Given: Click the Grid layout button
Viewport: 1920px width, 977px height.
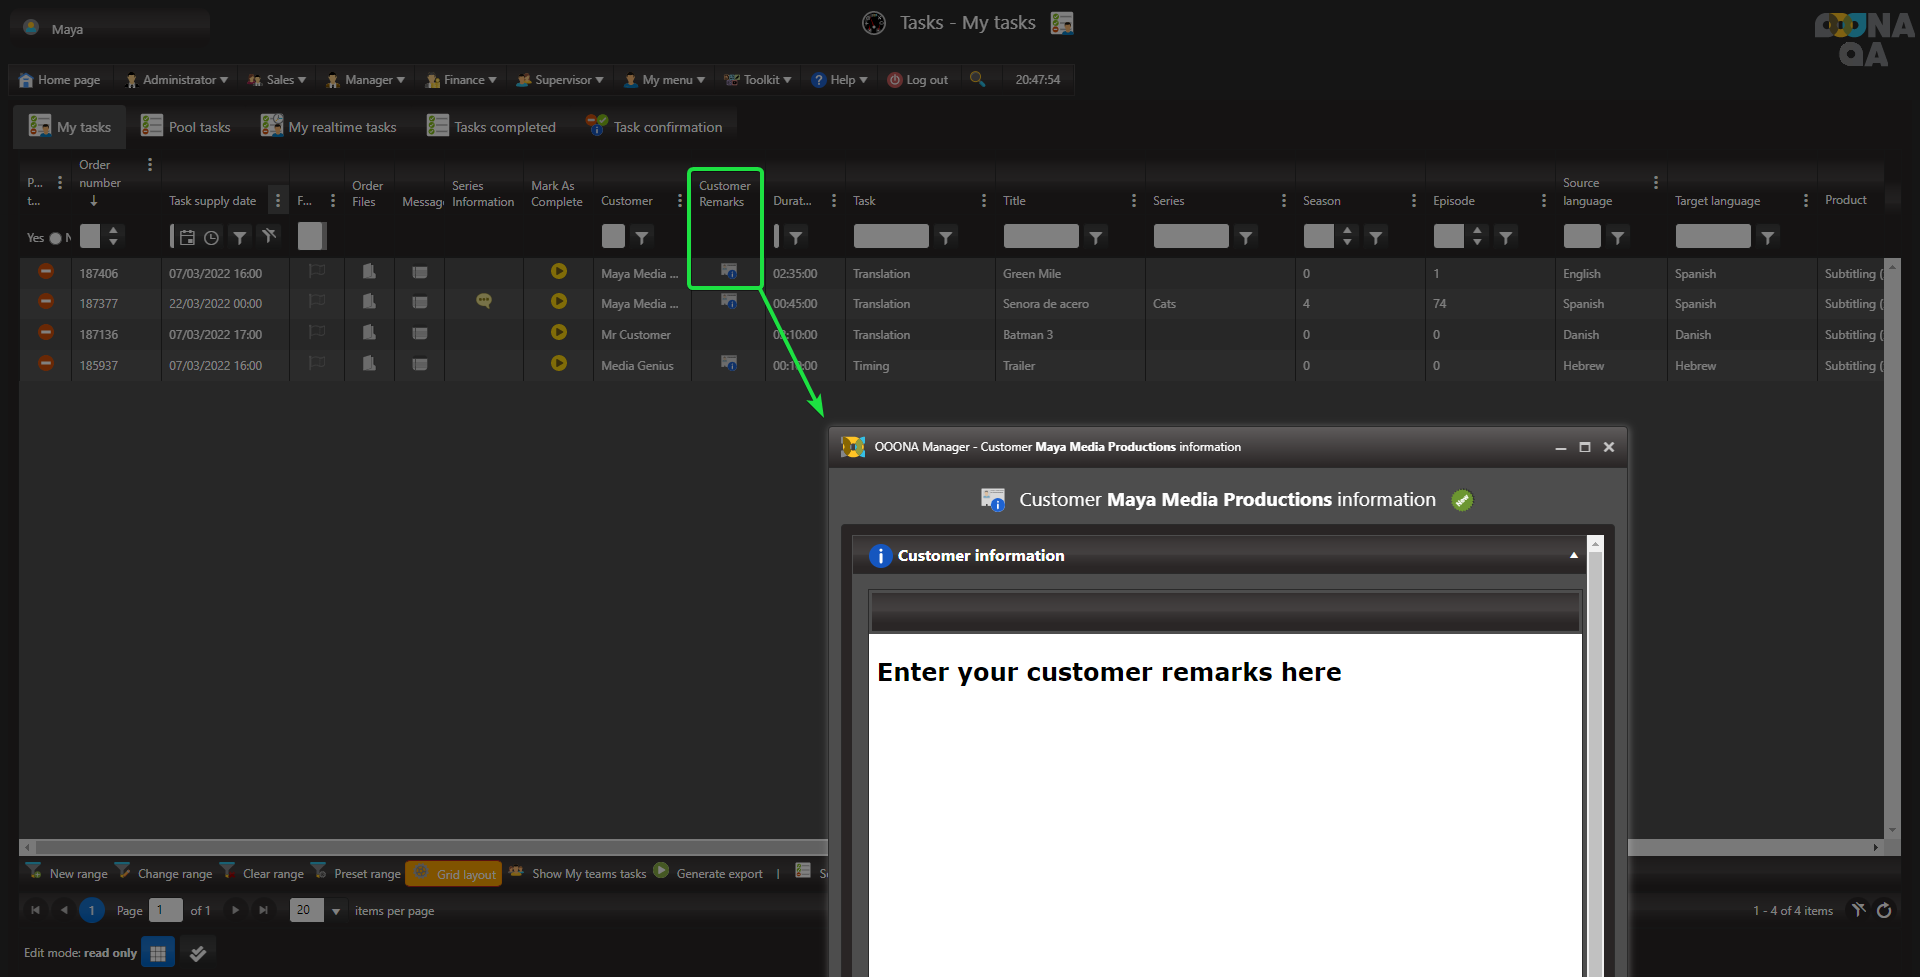Looking at the screenshot, I should point(454,873).
